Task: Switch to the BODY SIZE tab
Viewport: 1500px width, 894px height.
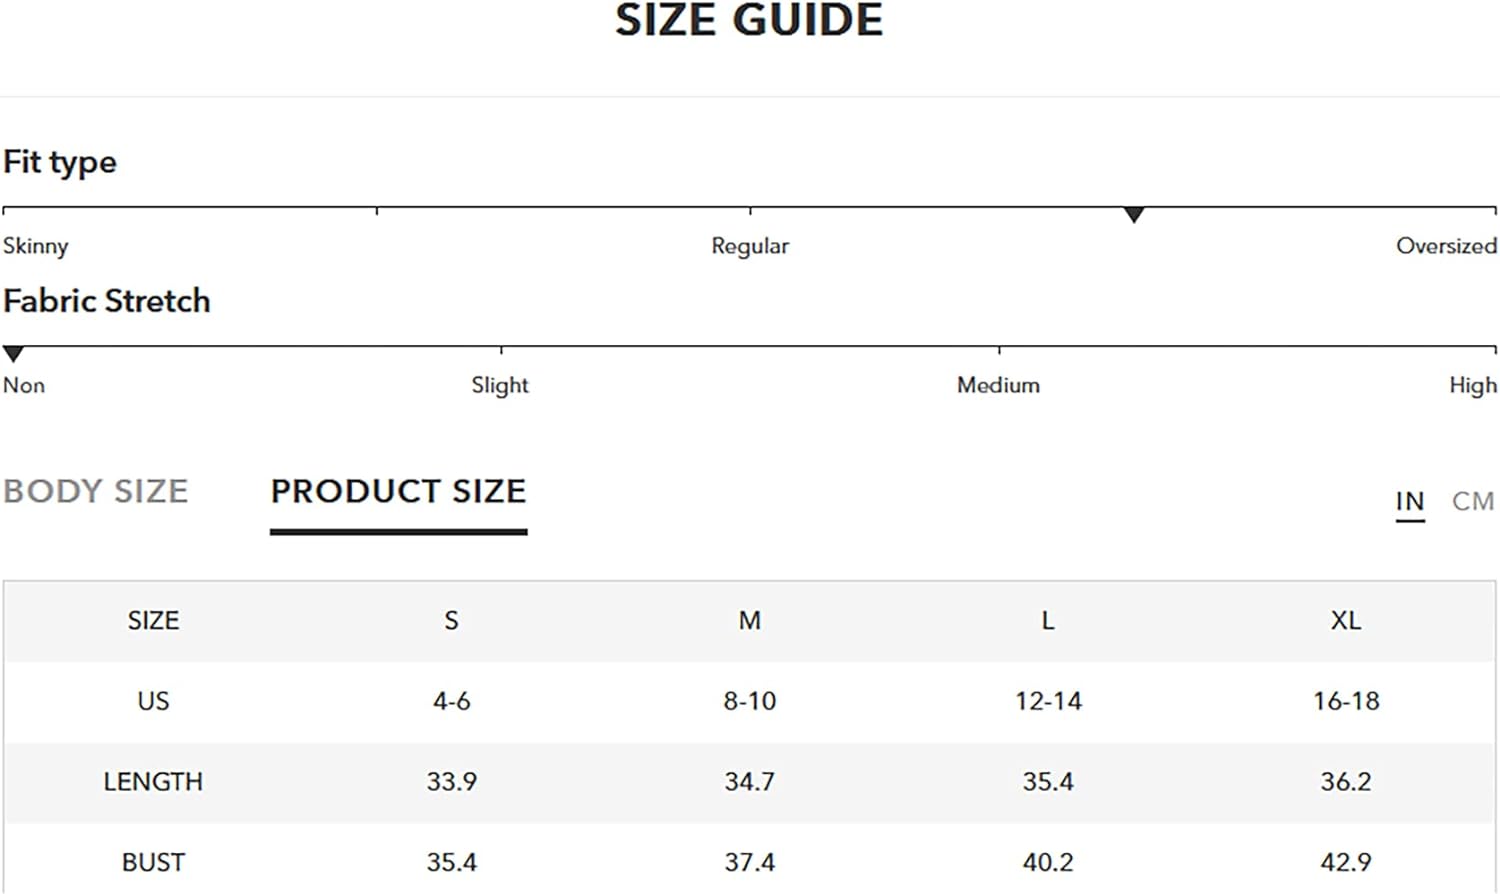Action: [x=96, y=491]
